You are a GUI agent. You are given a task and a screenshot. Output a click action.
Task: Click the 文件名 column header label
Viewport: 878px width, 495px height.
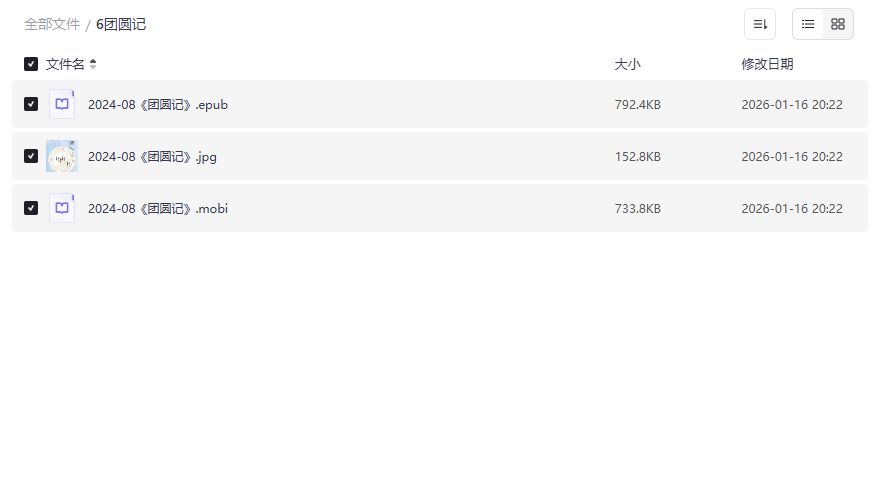(x=65, y=64)
